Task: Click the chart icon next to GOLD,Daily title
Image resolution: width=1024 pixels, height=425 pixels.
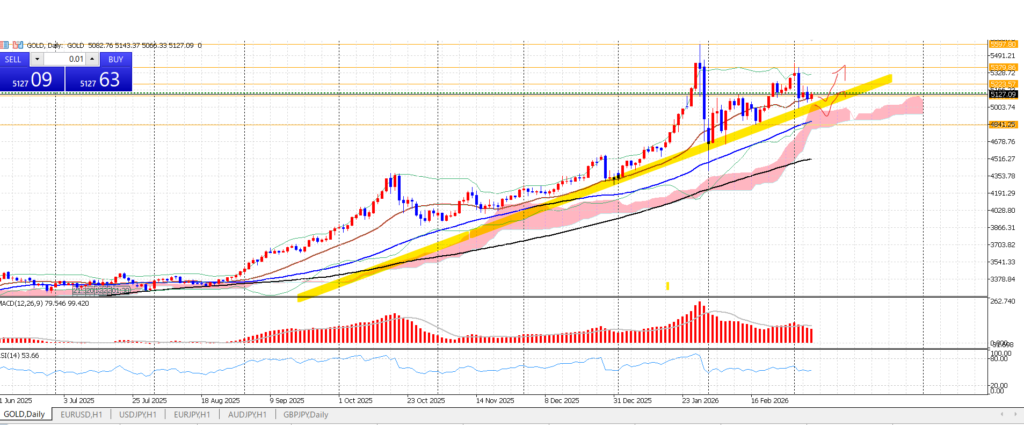Action: coord(4,45)
